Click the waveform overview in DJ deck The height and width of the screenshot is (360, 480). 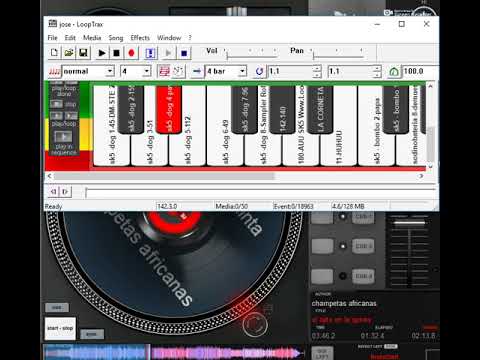173,352
